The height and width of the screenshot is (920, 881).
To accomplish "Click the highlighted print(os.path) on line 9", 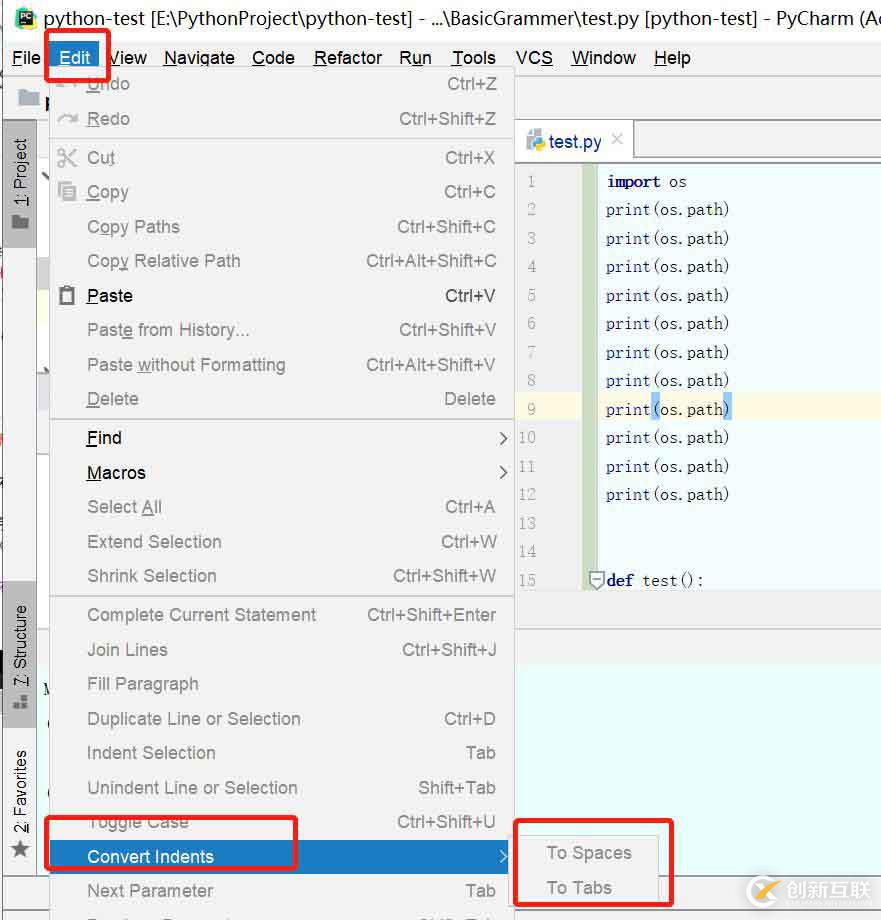I will (667, 409).
